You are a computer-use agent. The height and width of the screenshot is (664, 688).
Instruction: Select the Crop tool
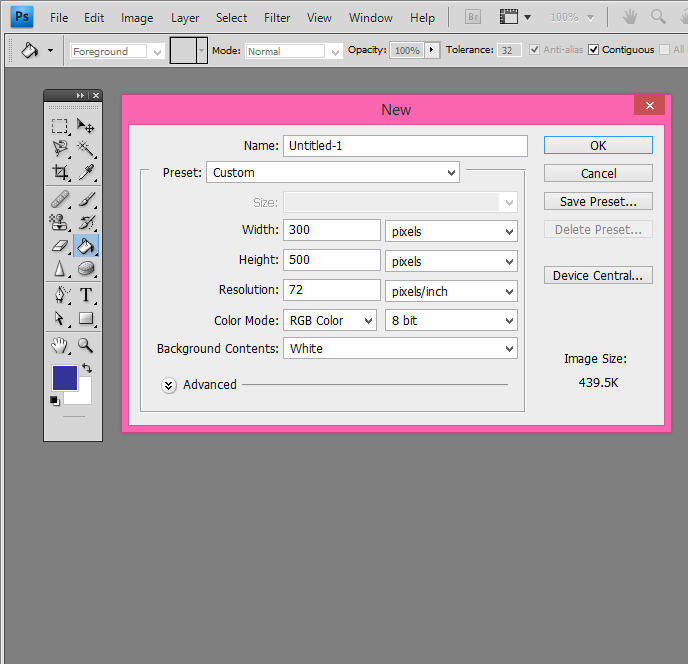pyautogui.click(x=60, y=172)
